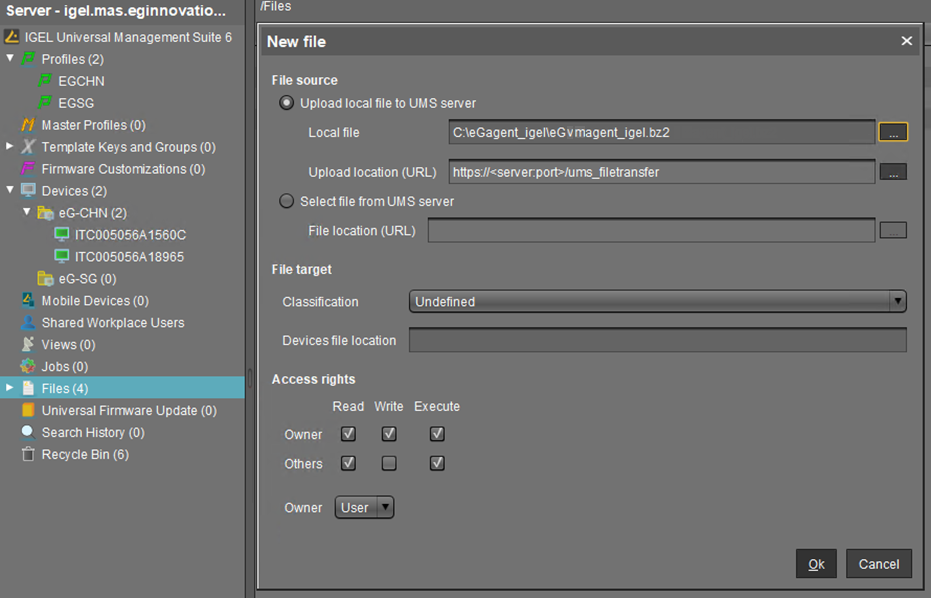Cancel the New file dialog

[879, 564]
